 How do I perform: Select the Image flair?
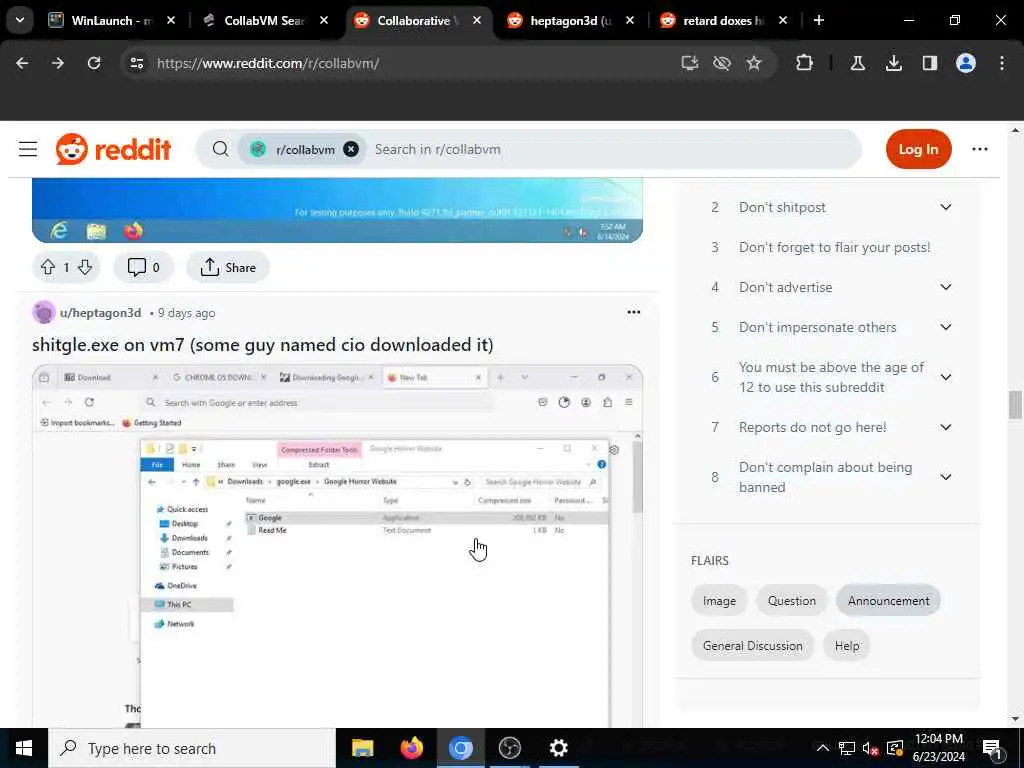tap(719, 601)
